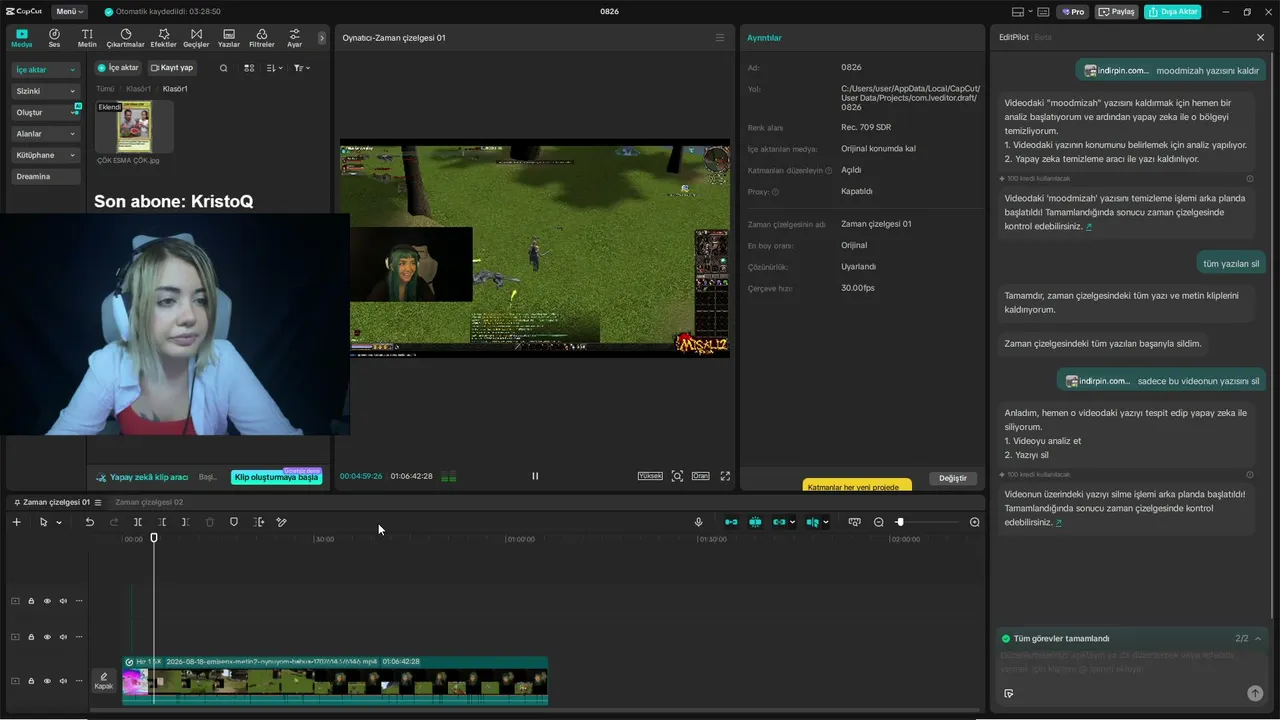Open the selection tool mode dropdown arrow
Viewport: 1280px width, 720px height.
pos(59,522)
